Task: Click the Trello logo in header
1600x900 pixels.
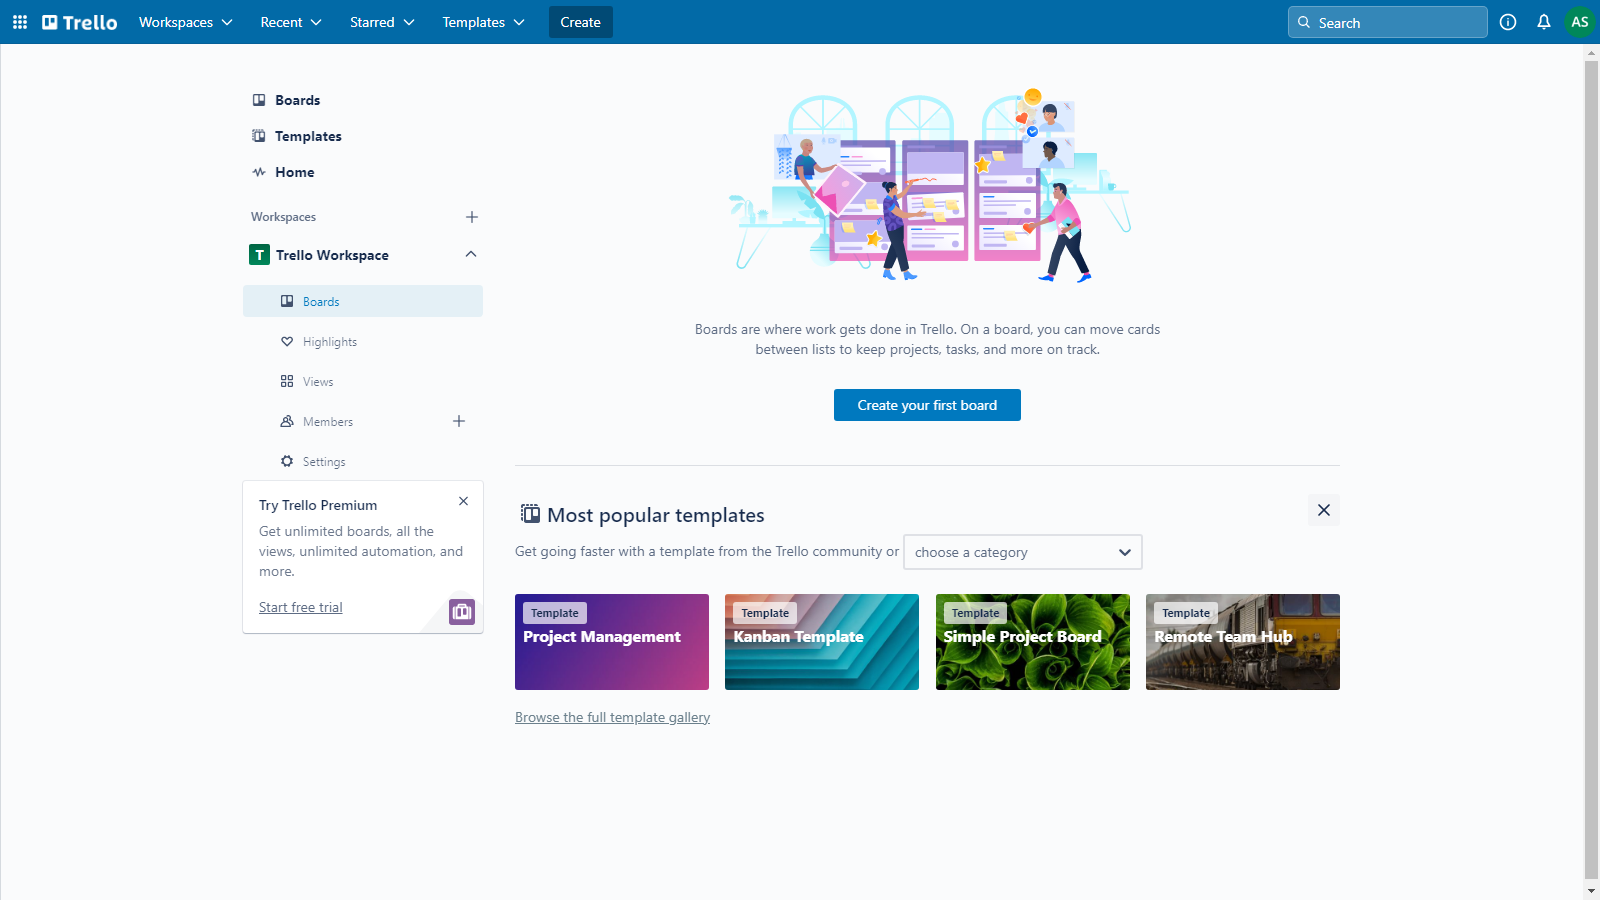Action: [80, 22]
